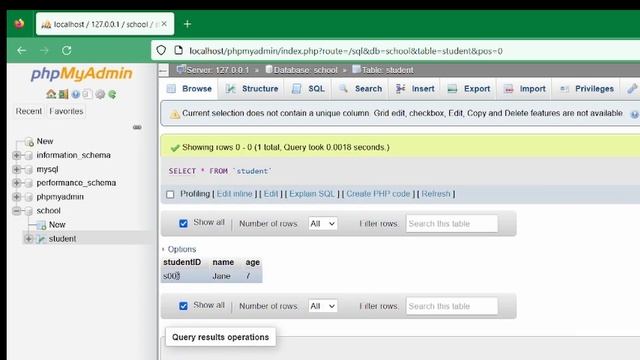Click top-level New database item
The height and width of the screenshot is (360, 640).
[45, 141]
